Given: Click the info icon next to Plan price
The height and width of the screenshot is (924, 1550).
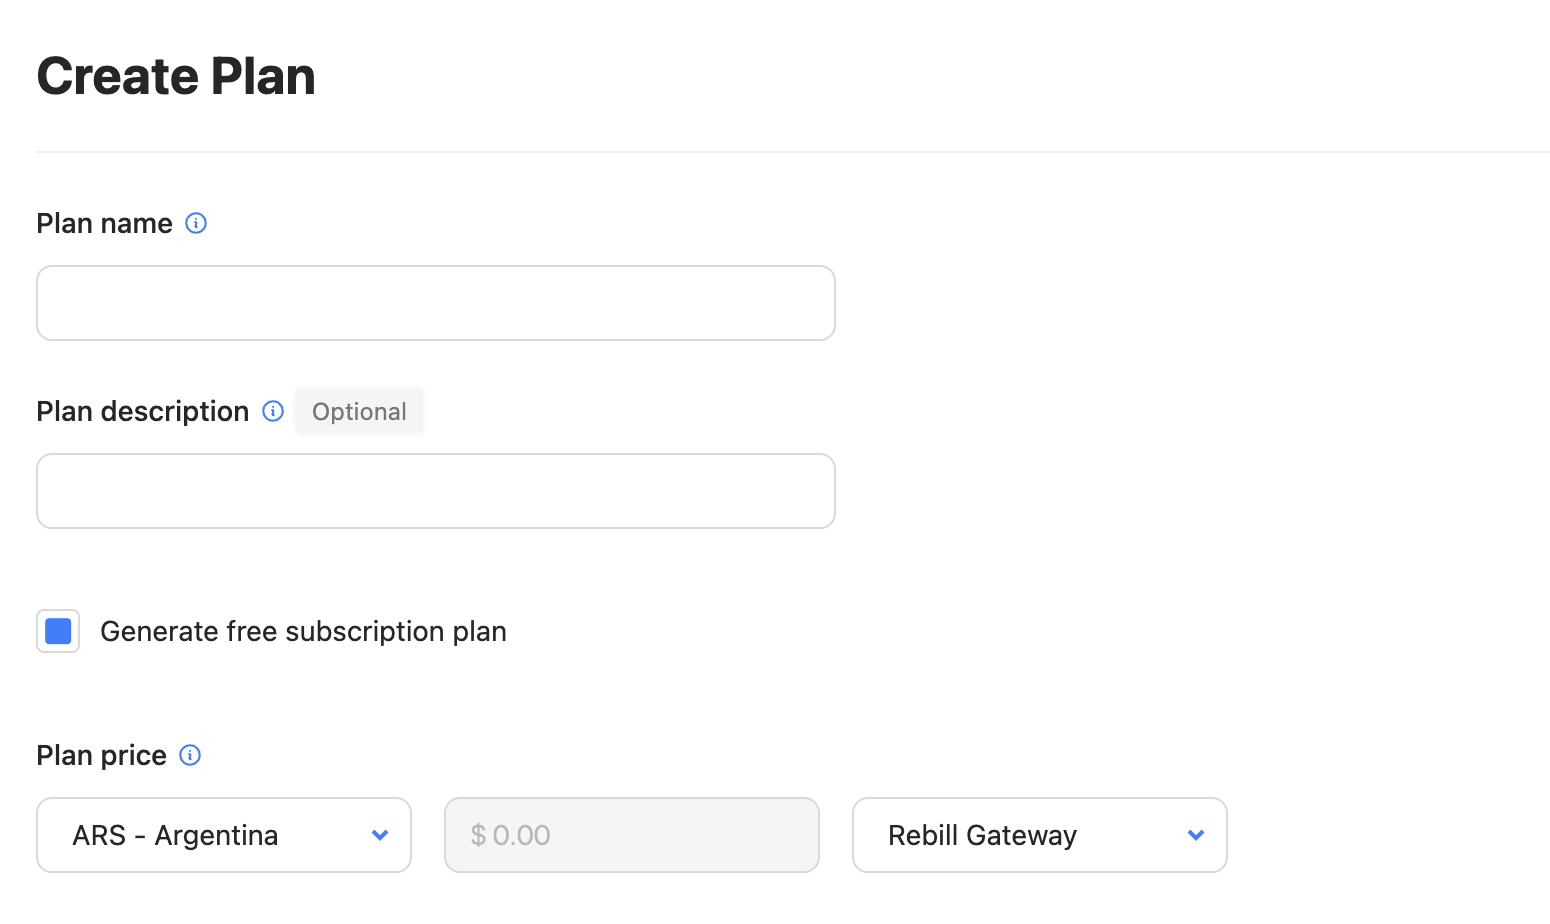Looking at the screenshot, I should coord(189,755).
